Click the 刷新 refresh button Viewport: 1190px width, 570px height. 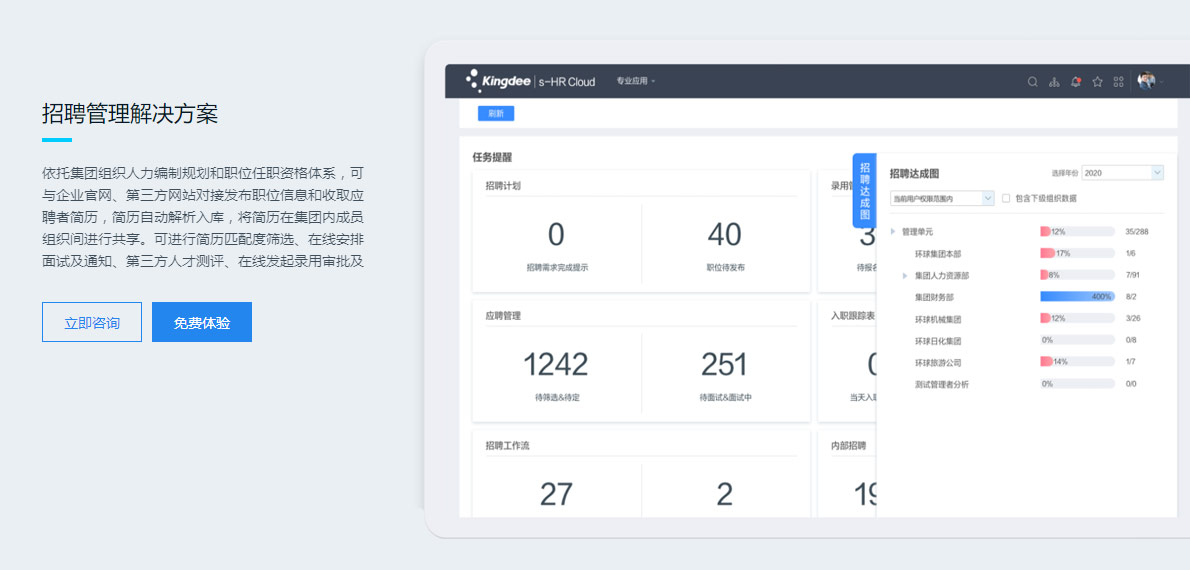496,114
